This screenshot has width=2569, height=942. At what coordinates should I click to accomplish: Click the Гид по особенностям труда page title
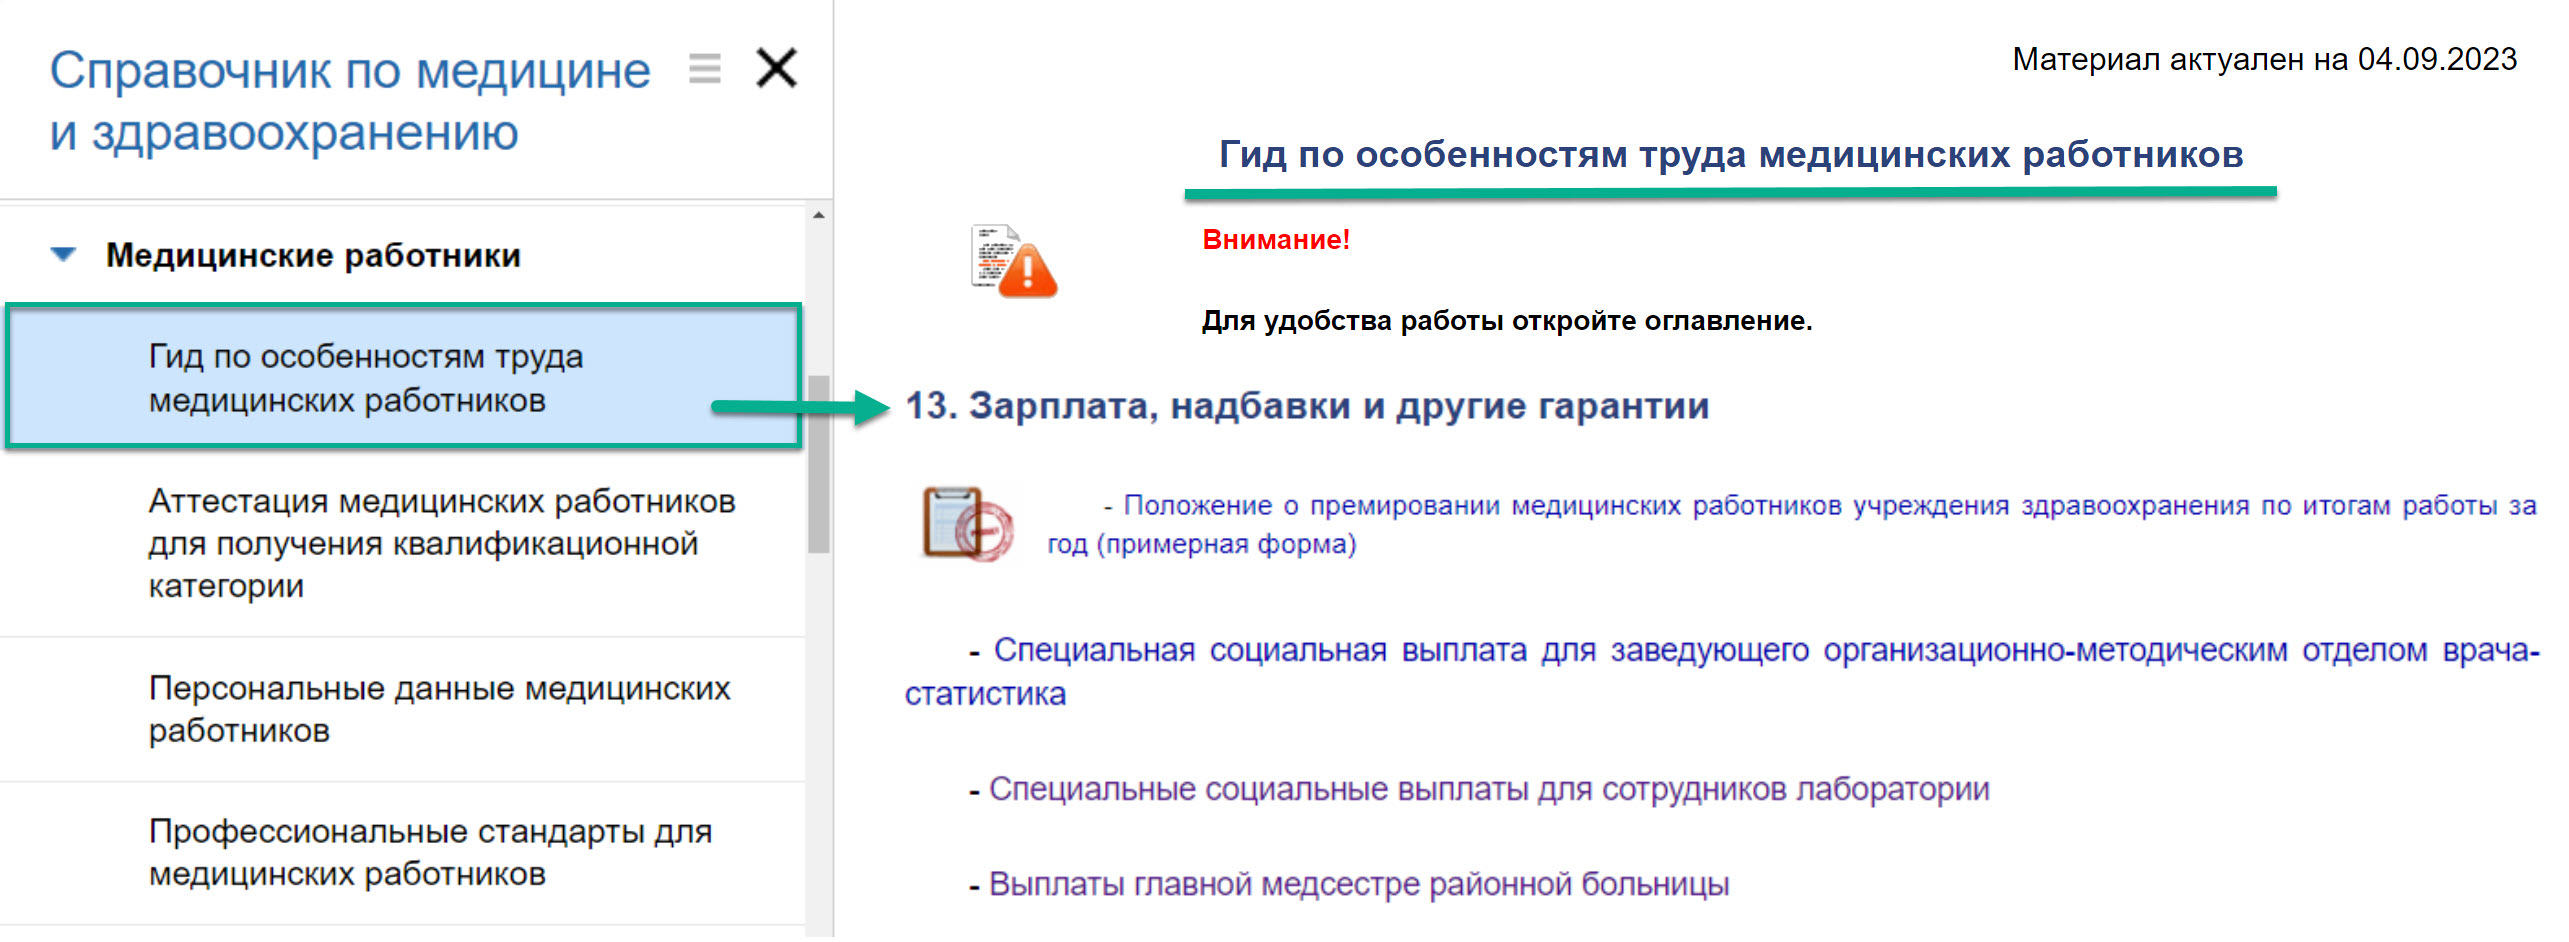1731,155
